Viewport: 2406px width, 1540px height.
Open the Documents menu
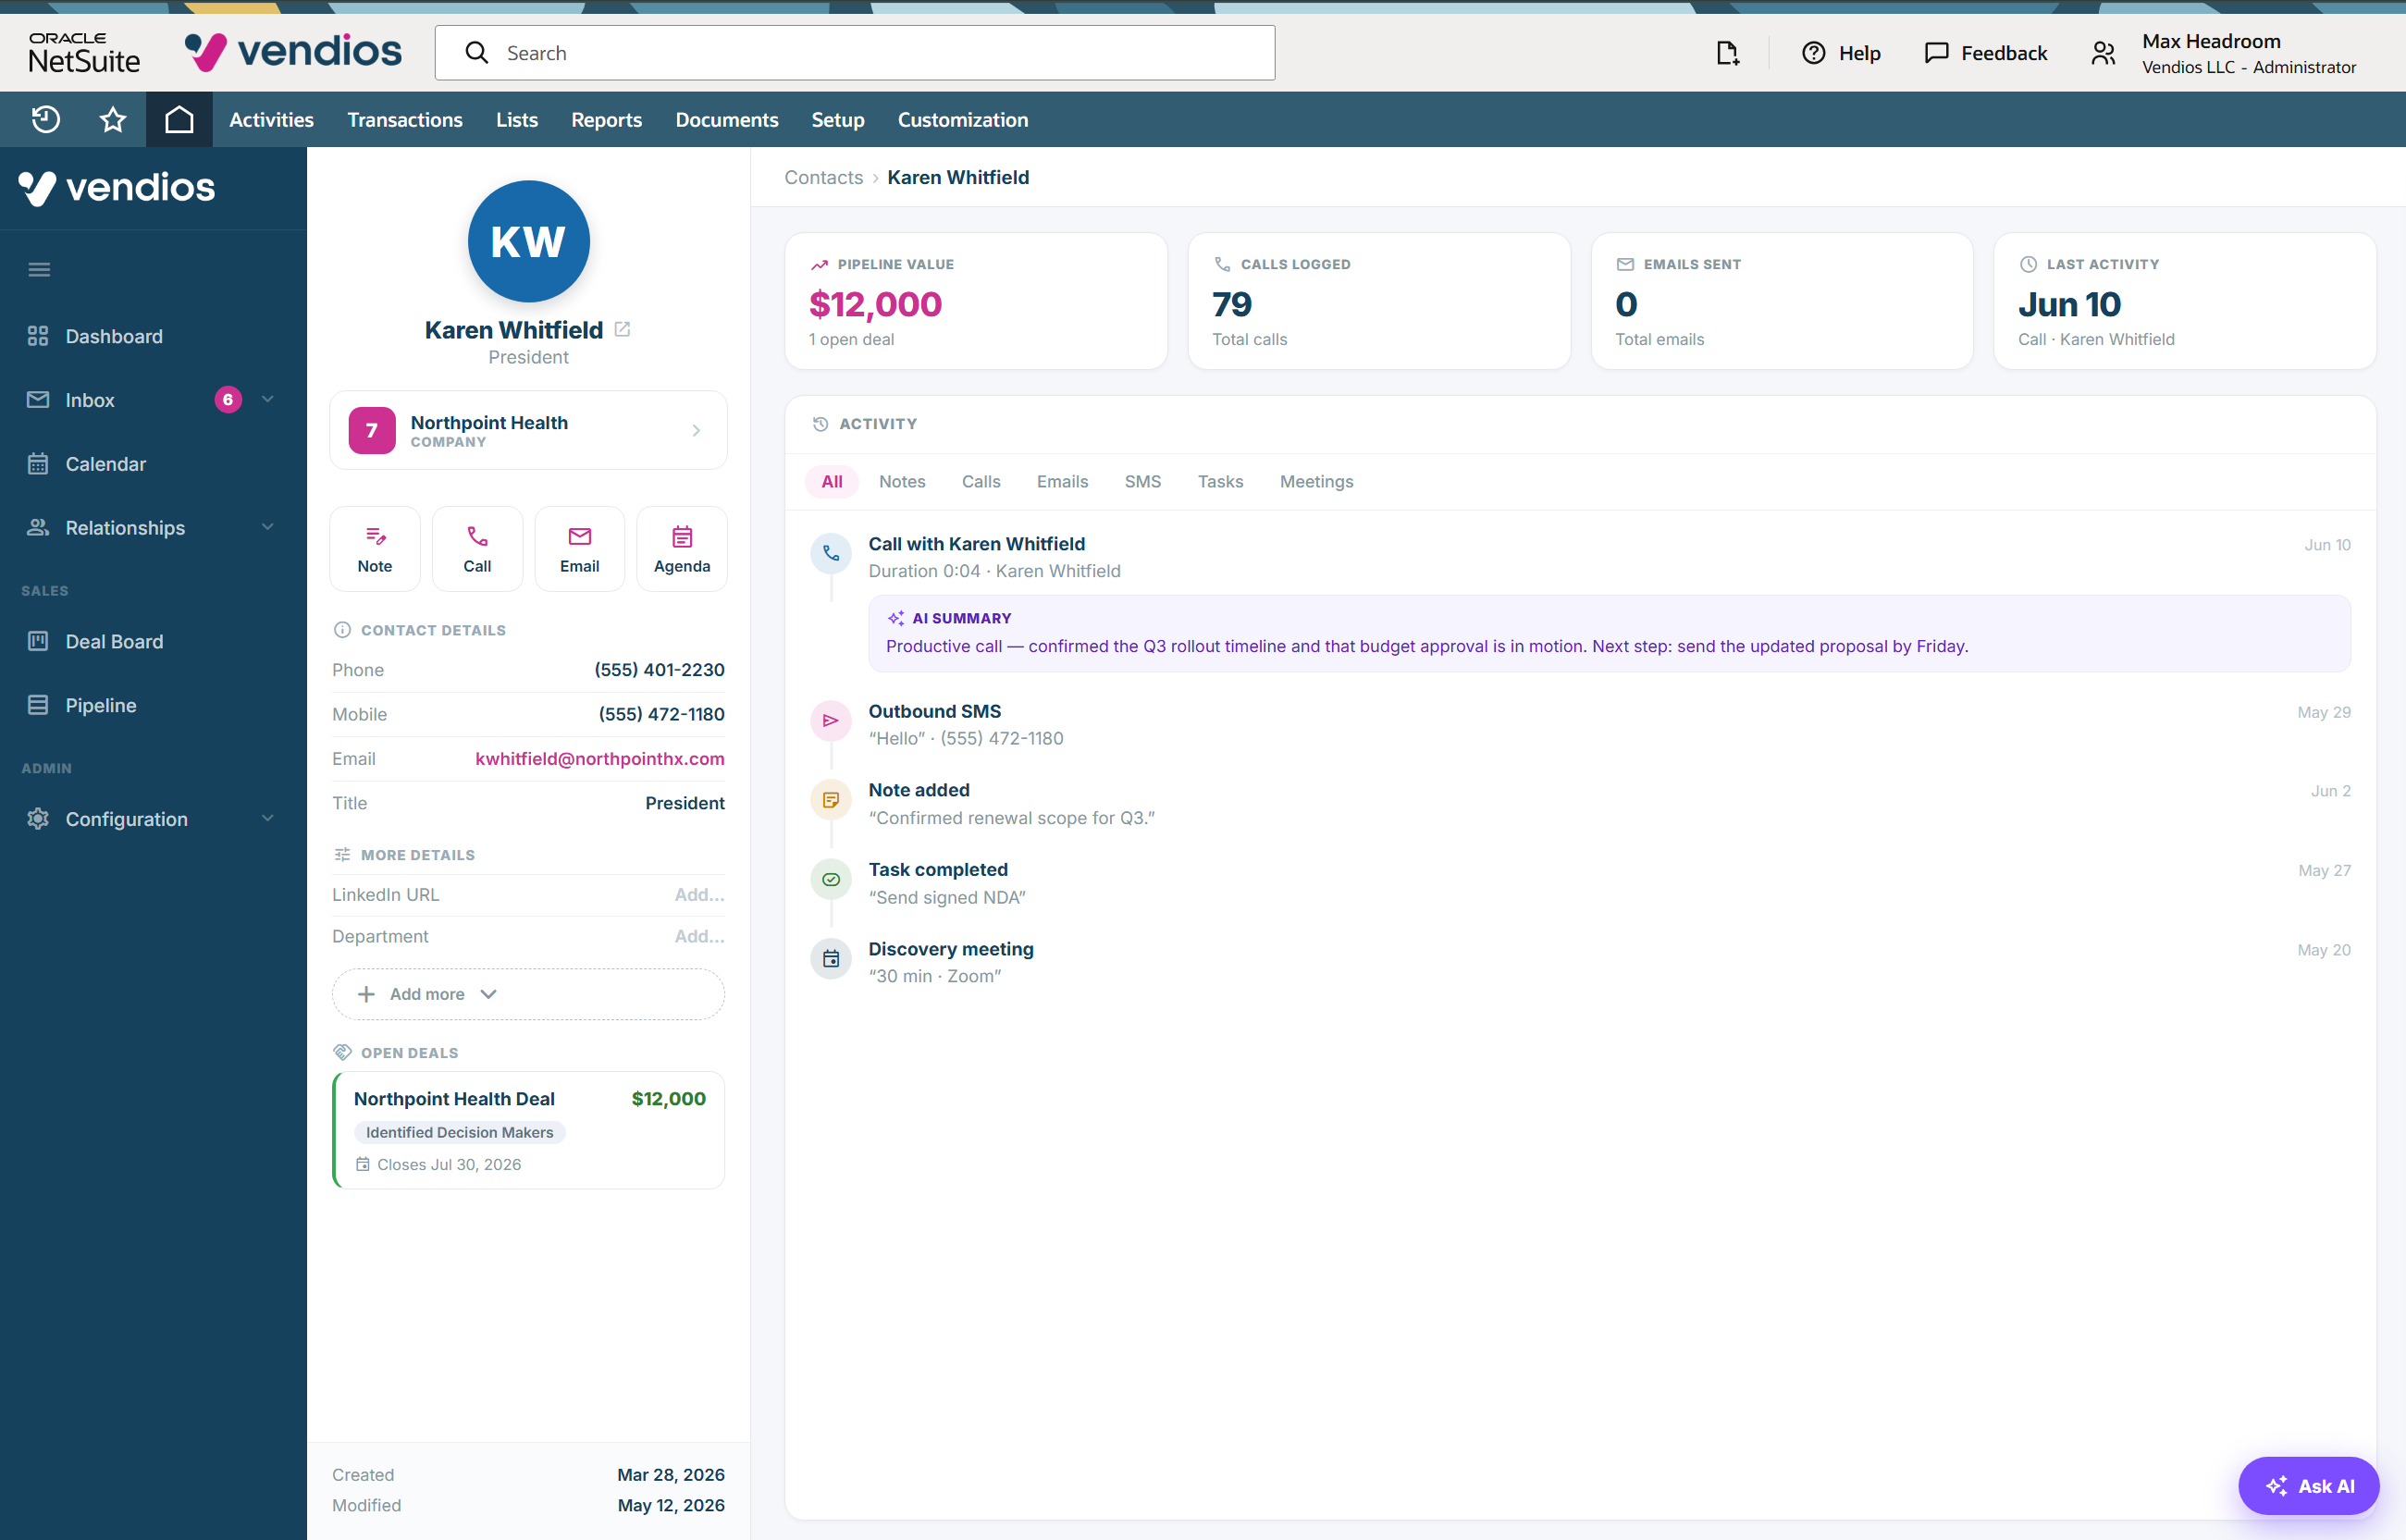coord(727,120)
